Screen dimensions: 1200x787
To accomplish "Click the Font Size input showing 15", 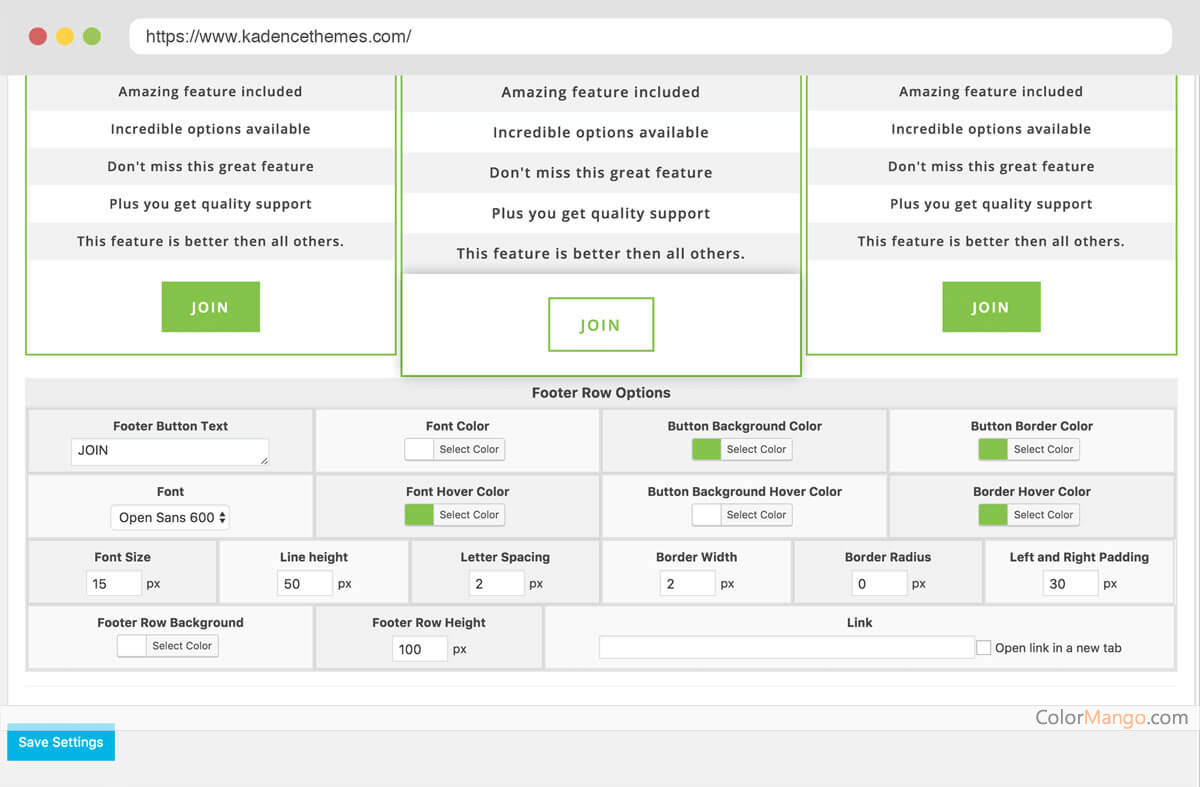I will [x=113, y=583].
